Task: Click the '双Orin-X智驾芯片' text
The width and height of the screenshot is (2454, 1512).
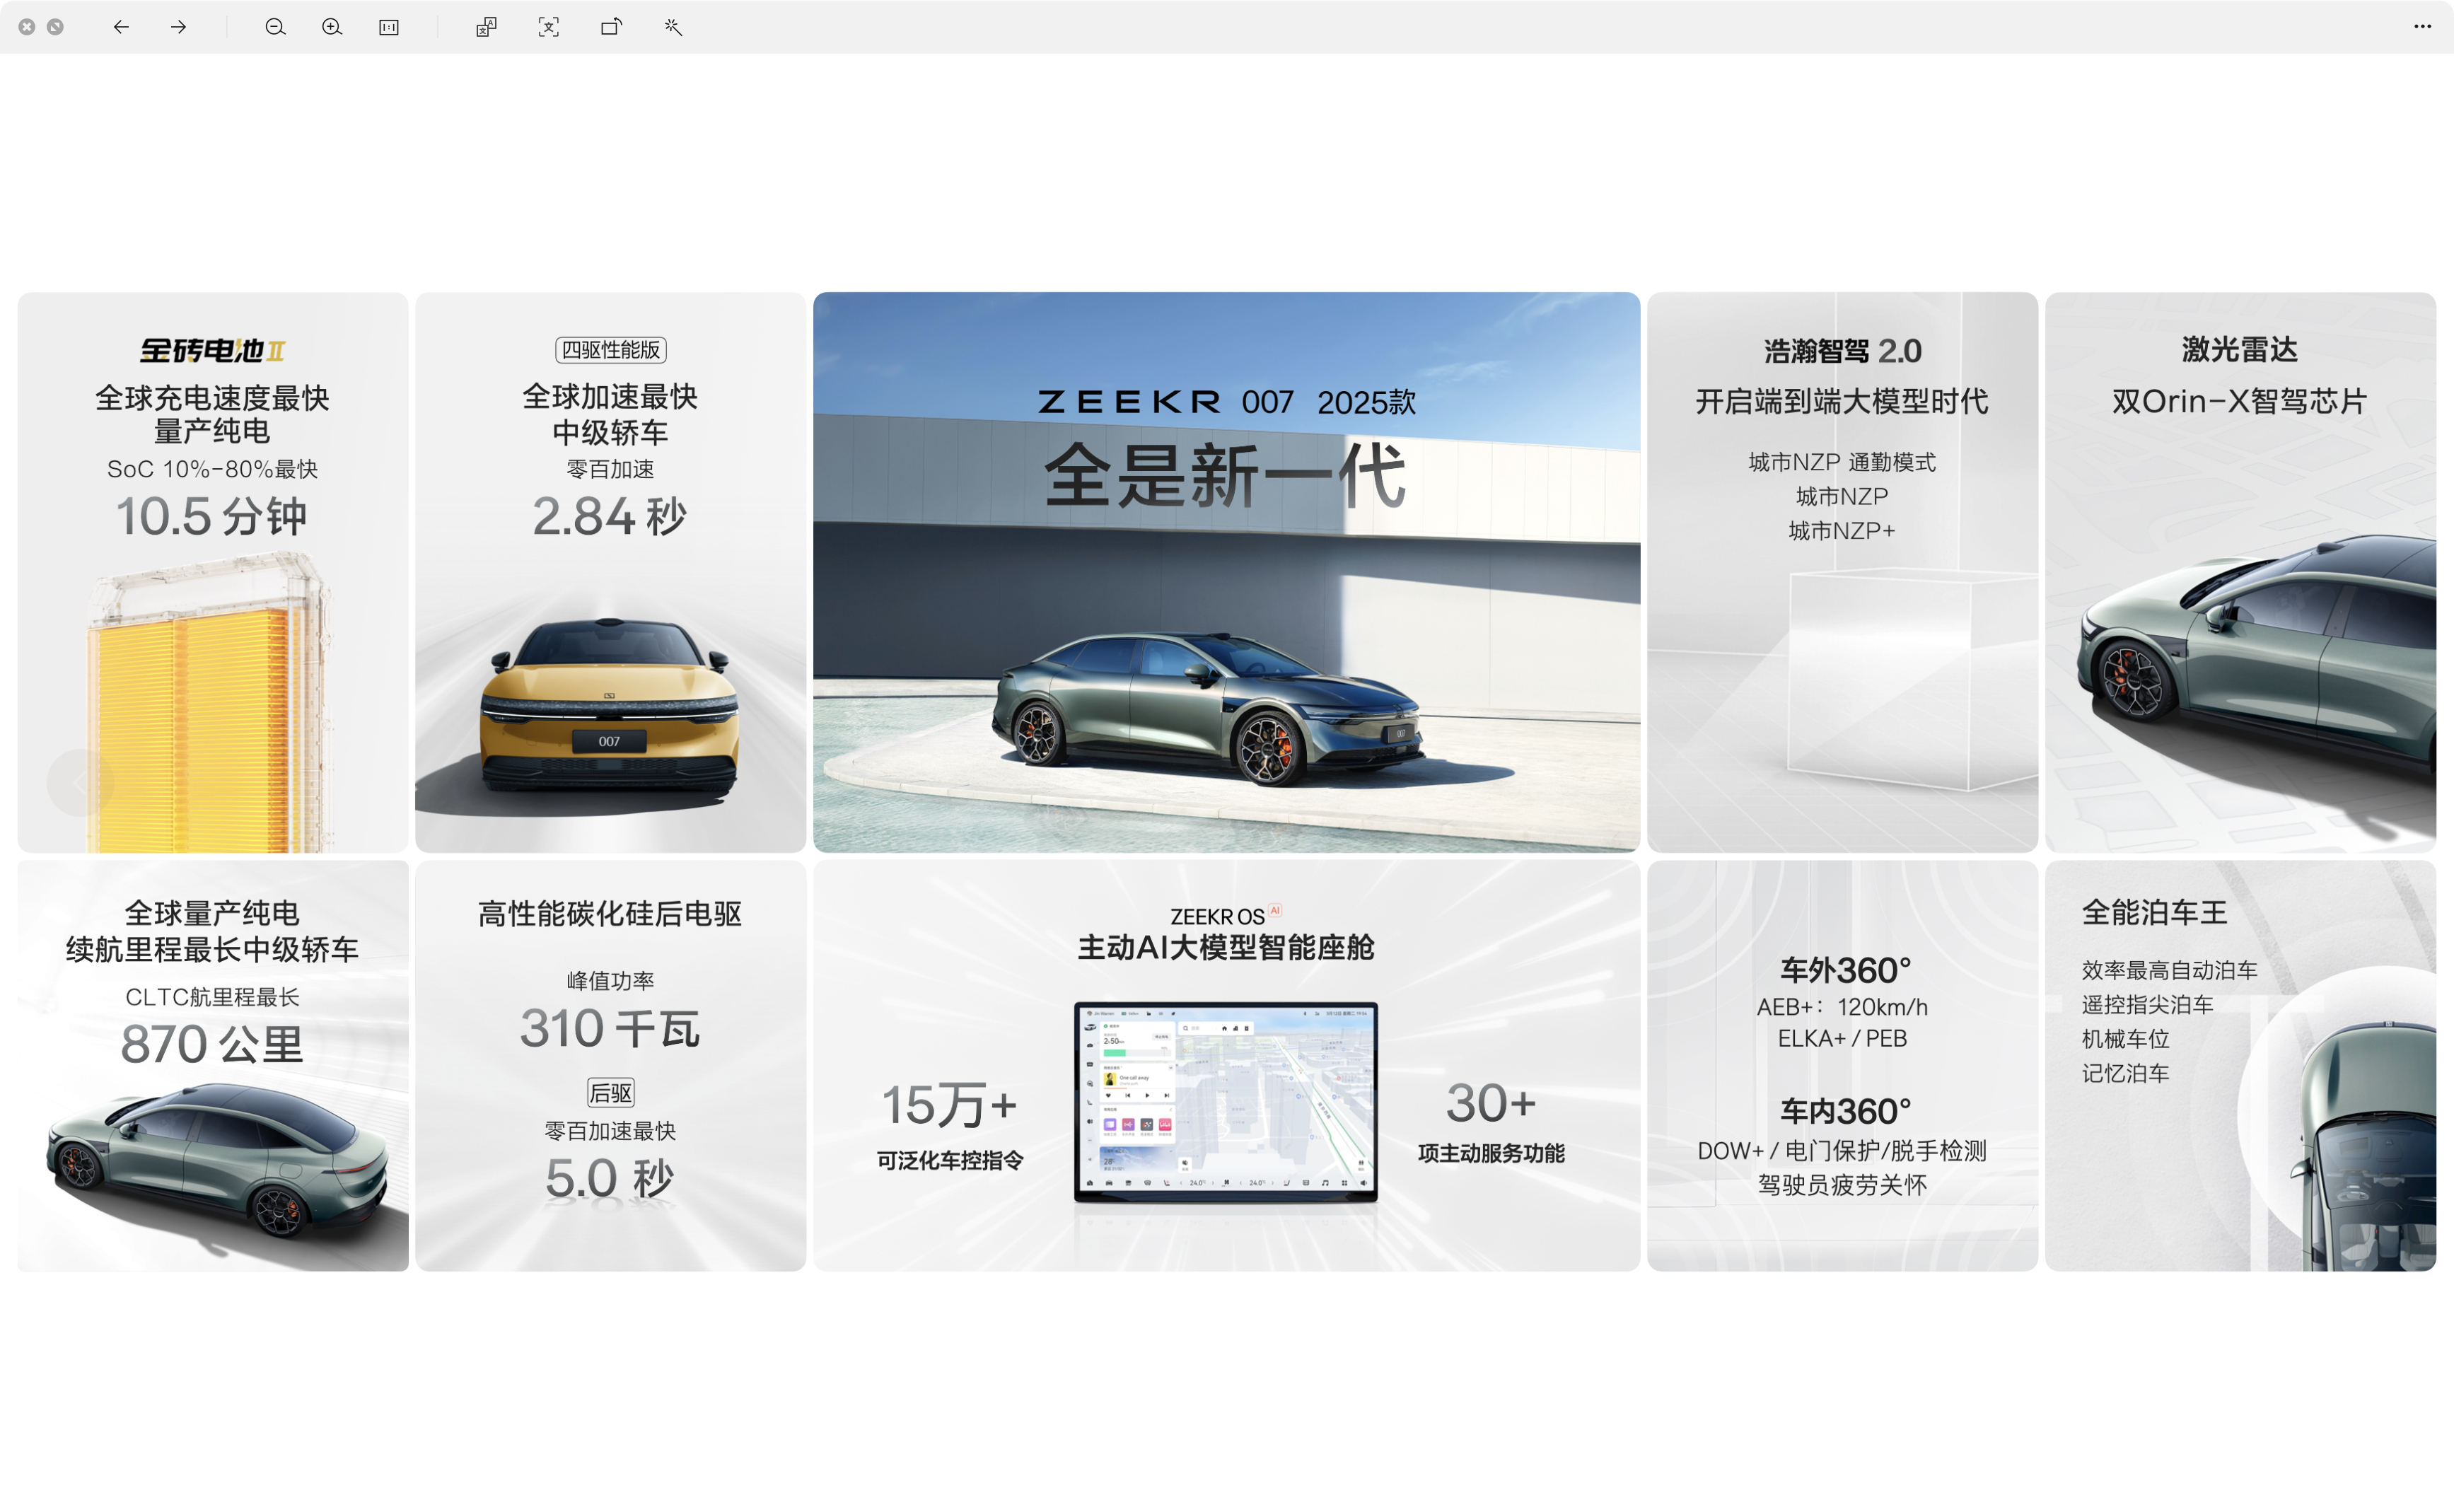Action: pyautogui.click(x=2239, y=402)
